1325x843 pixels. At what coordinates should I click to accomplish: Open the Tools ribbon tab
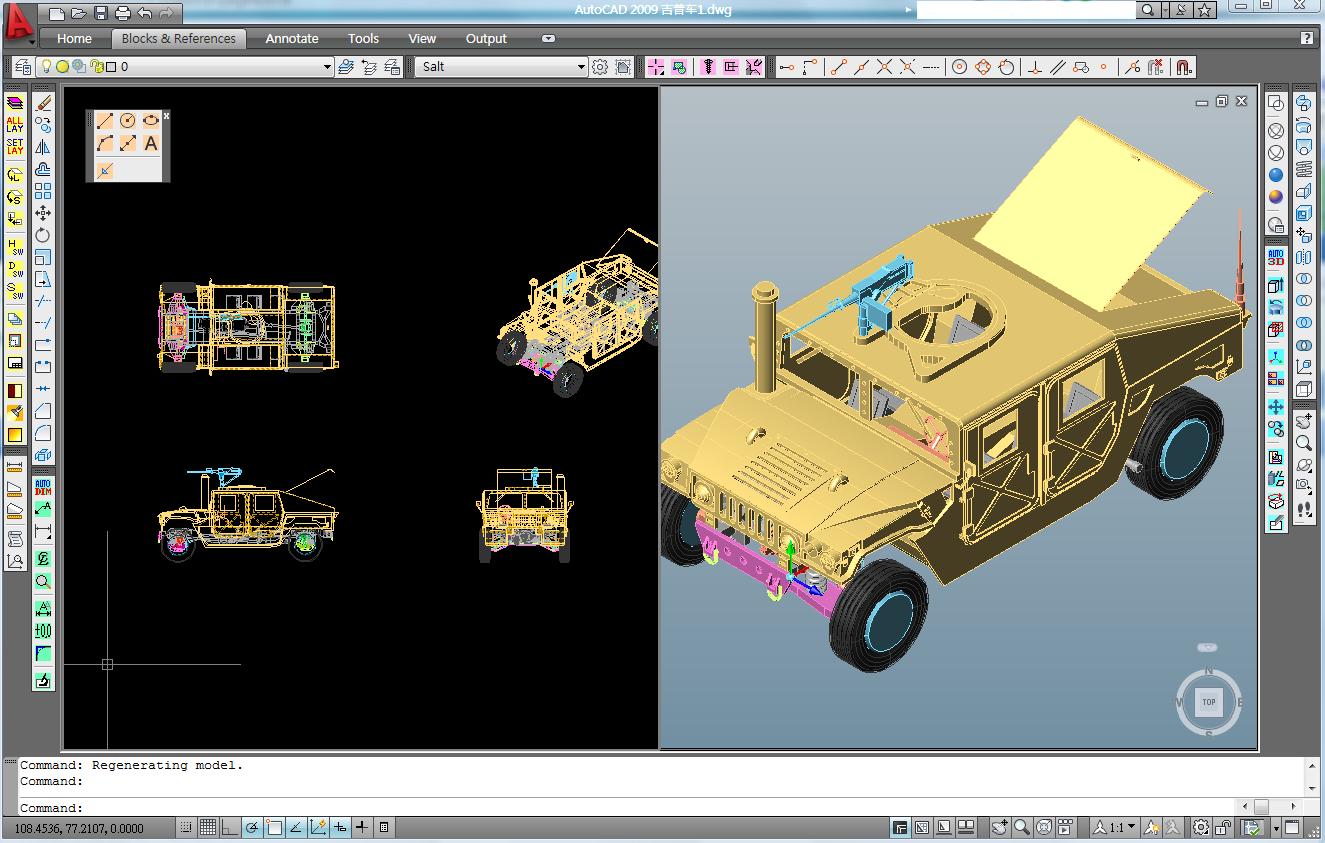(x=363, y=39)
